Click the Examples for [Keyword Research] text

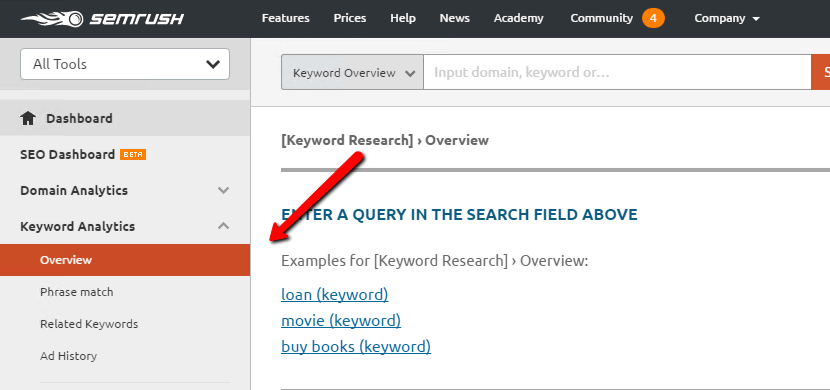pos(435,261)
